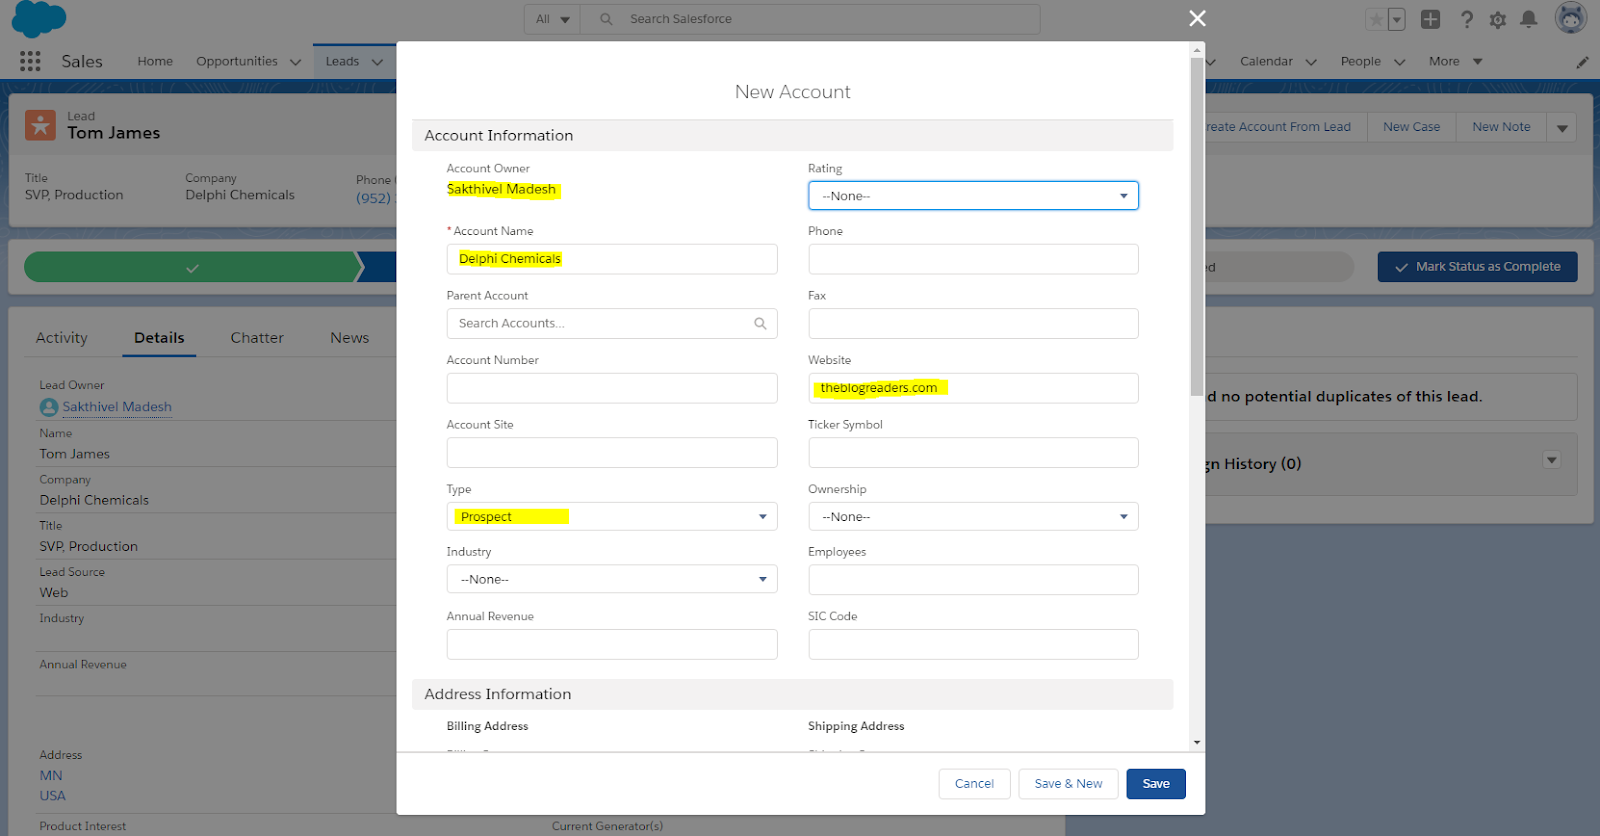The width and height of the screenshot is (1600, 836).
Task: Click the Phone input field
Action: click(973, 259)
